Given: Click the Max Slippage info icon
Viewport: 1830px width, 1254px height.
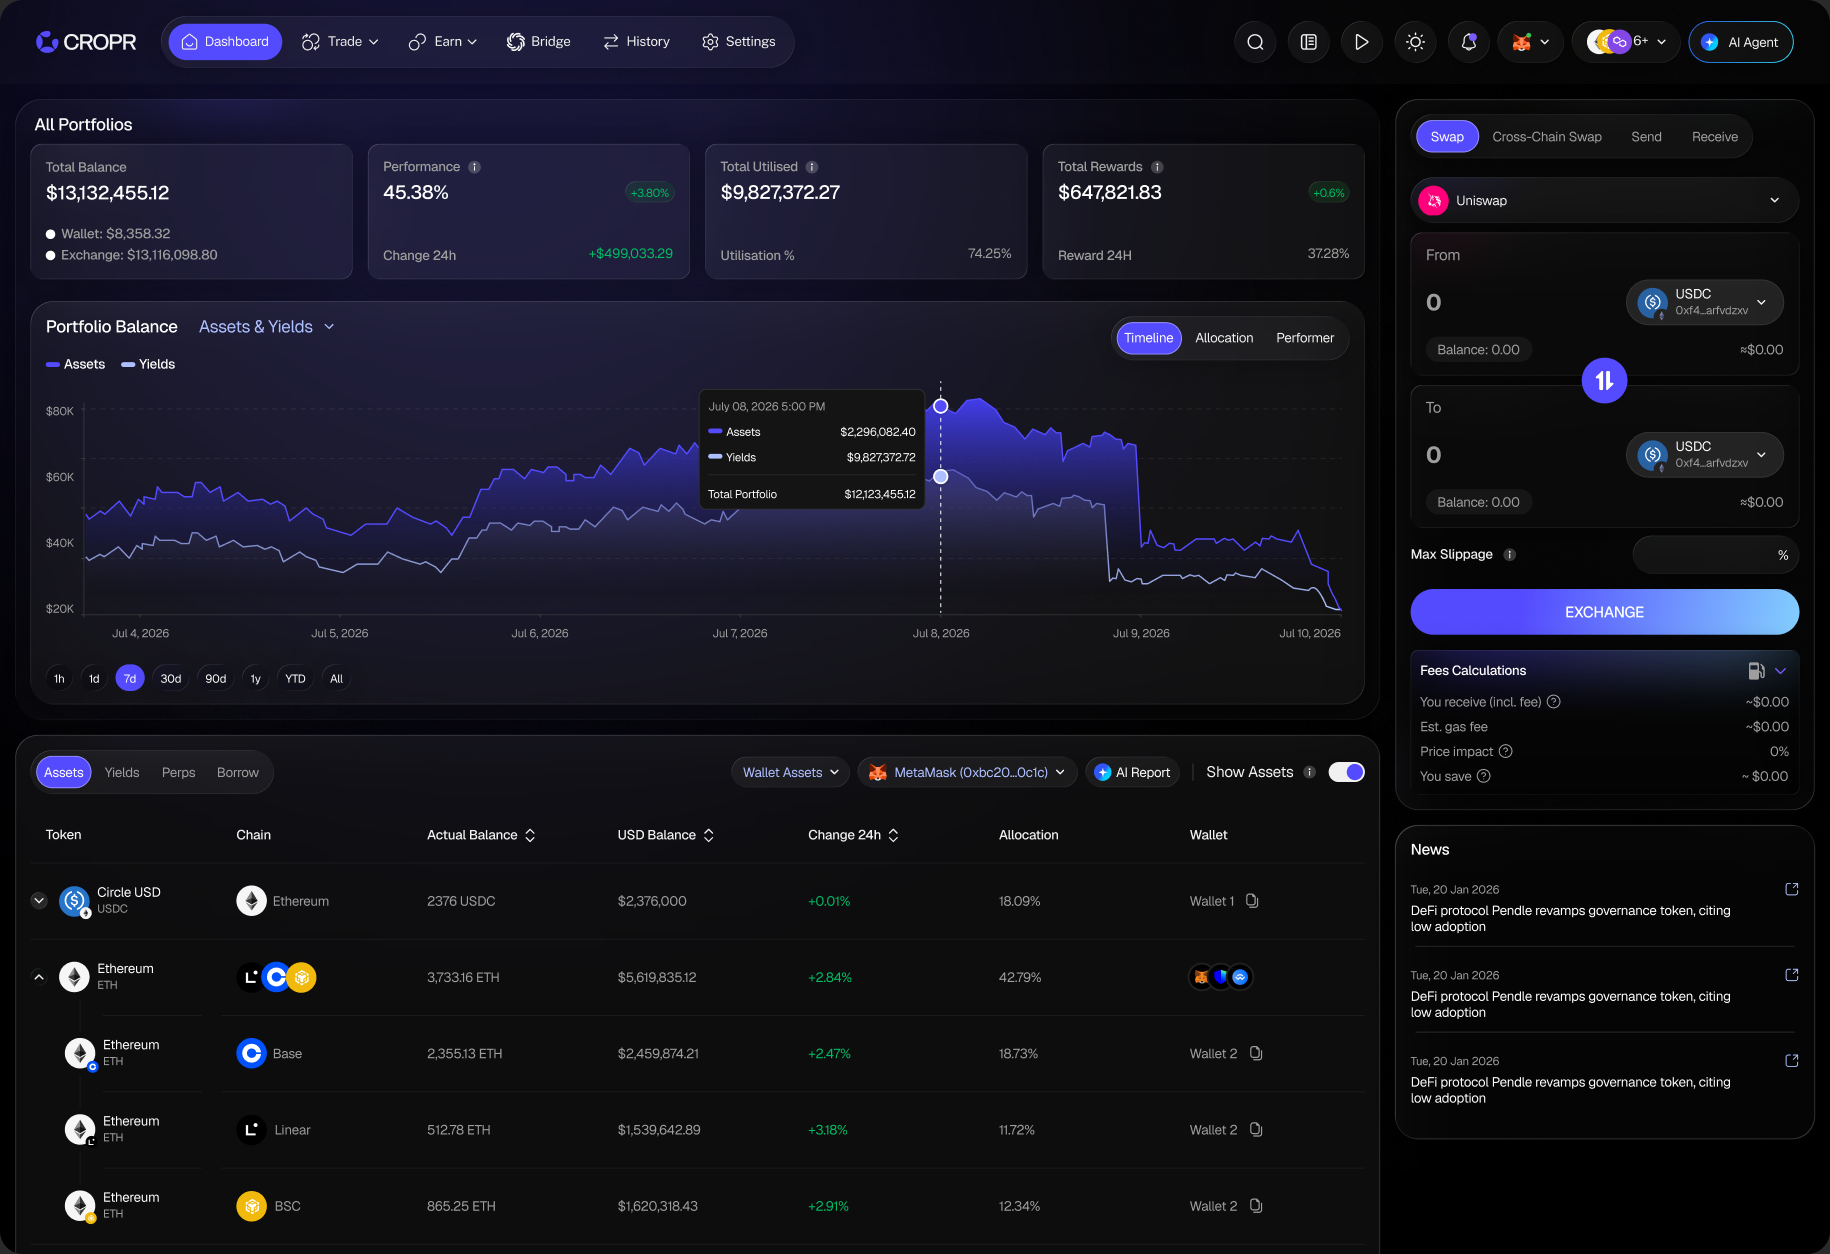Looking at the screenshot, I should point(1509,554).
